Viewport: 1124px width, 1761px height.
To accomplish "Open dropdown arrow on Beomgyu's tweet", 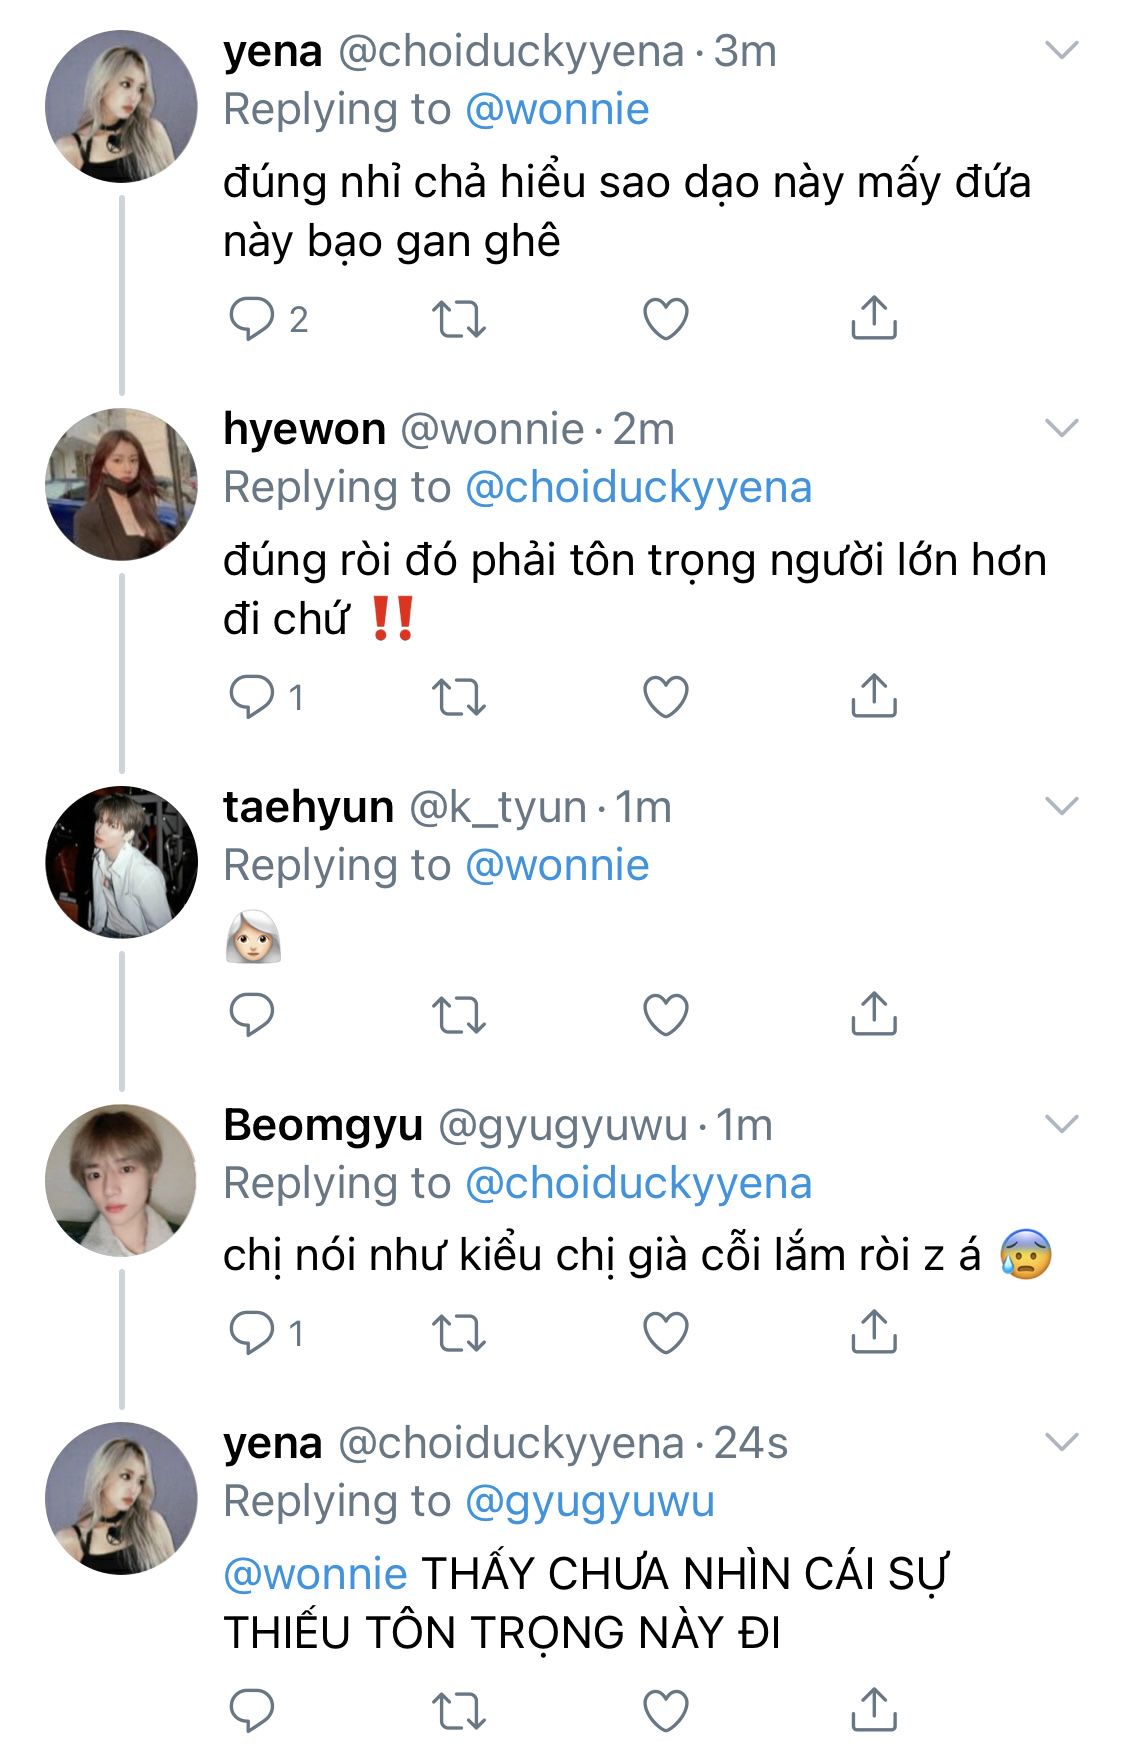I will (1061, 1123).
